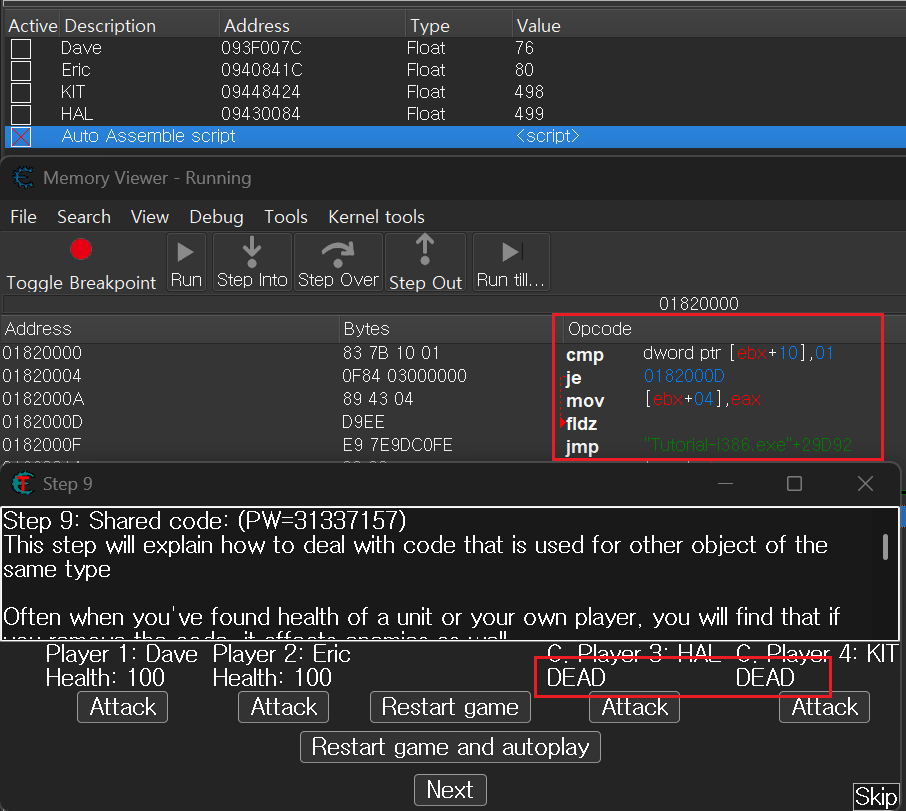Click Attack under Player 1 Dave

tap(123, 708)
